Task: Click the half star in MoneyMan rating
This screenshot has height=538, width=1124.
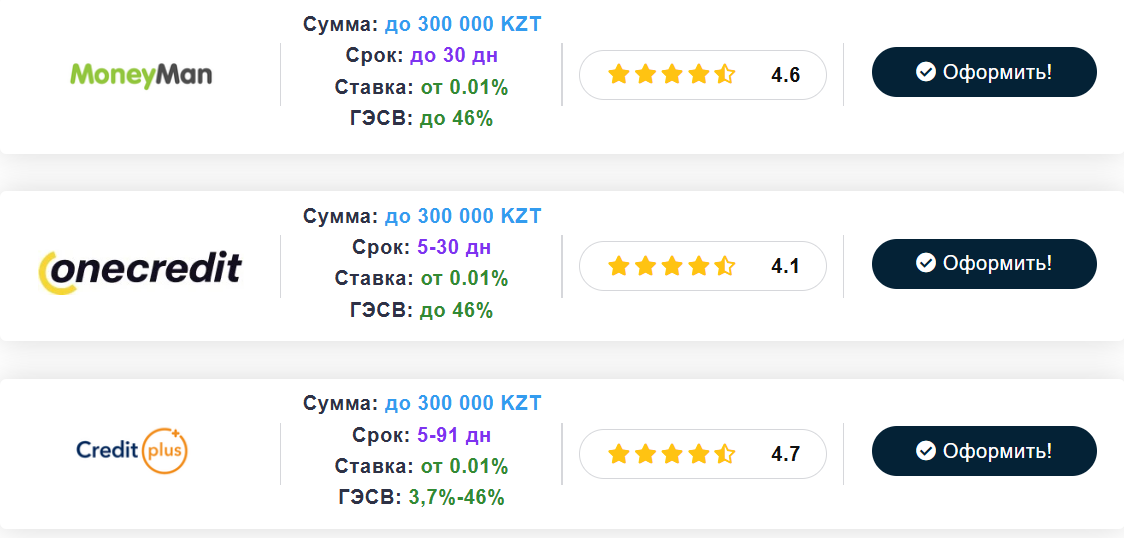Action: click(x=725, y=75)
